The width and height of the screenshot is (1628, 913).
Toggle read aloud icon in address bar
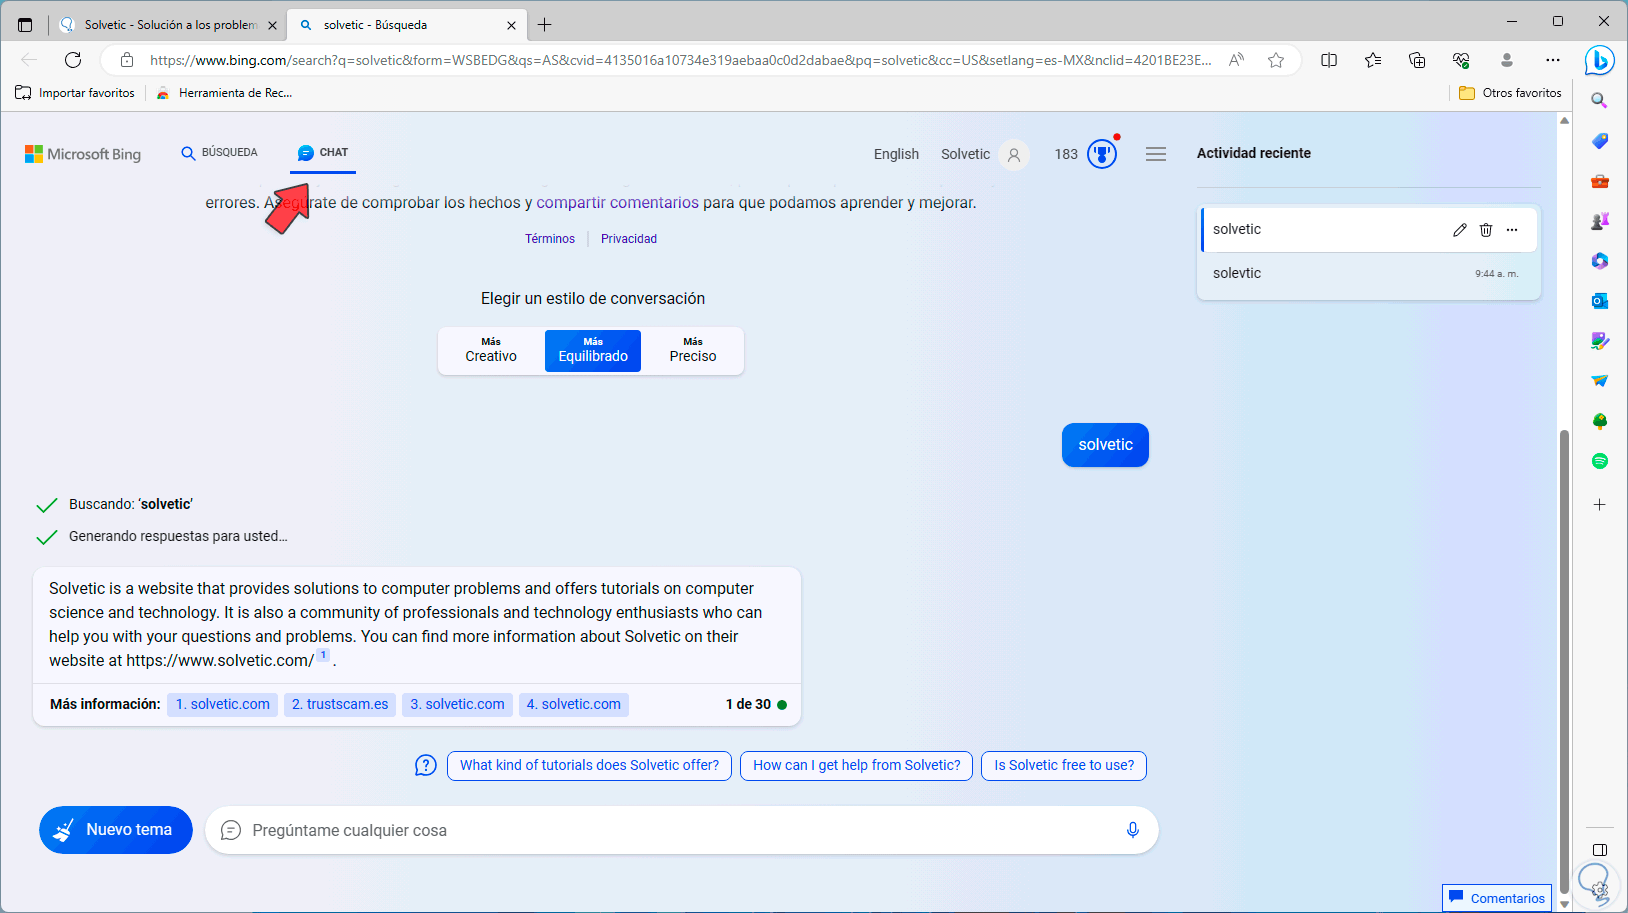tap(1237, 60)
